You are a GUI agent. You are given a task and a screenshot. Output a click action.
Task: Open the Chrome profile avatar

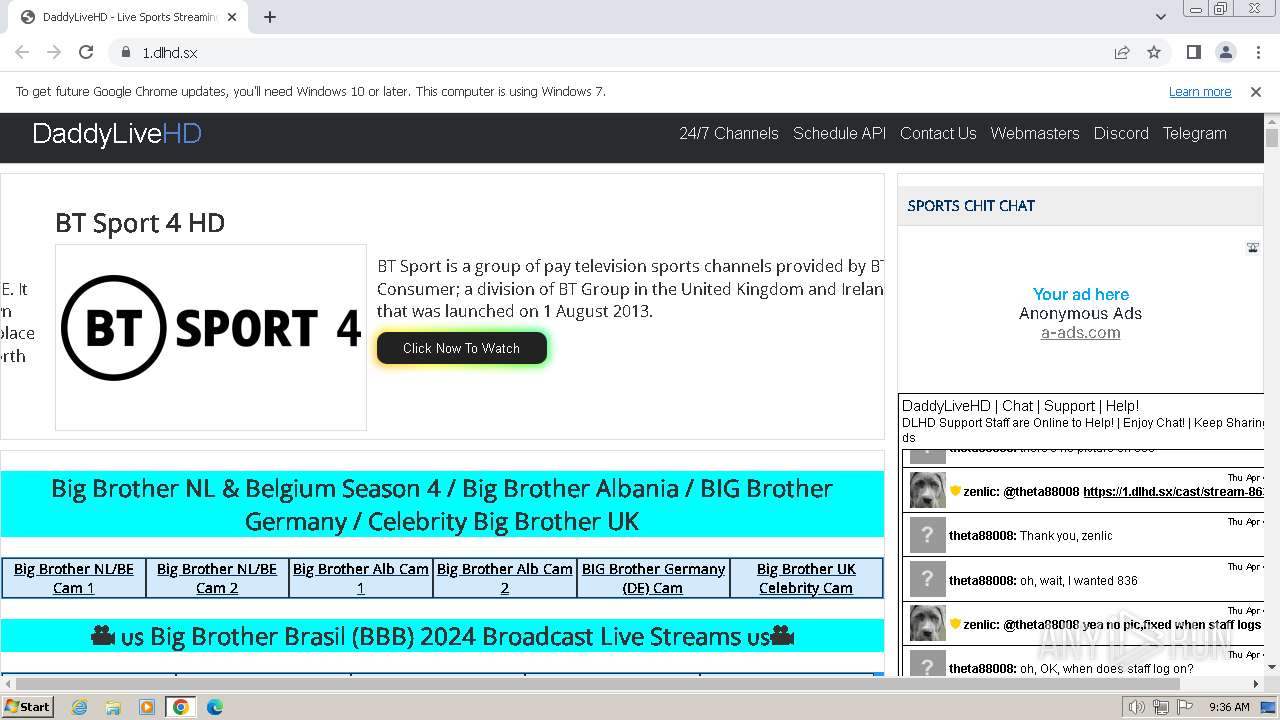pos(1225,52)
